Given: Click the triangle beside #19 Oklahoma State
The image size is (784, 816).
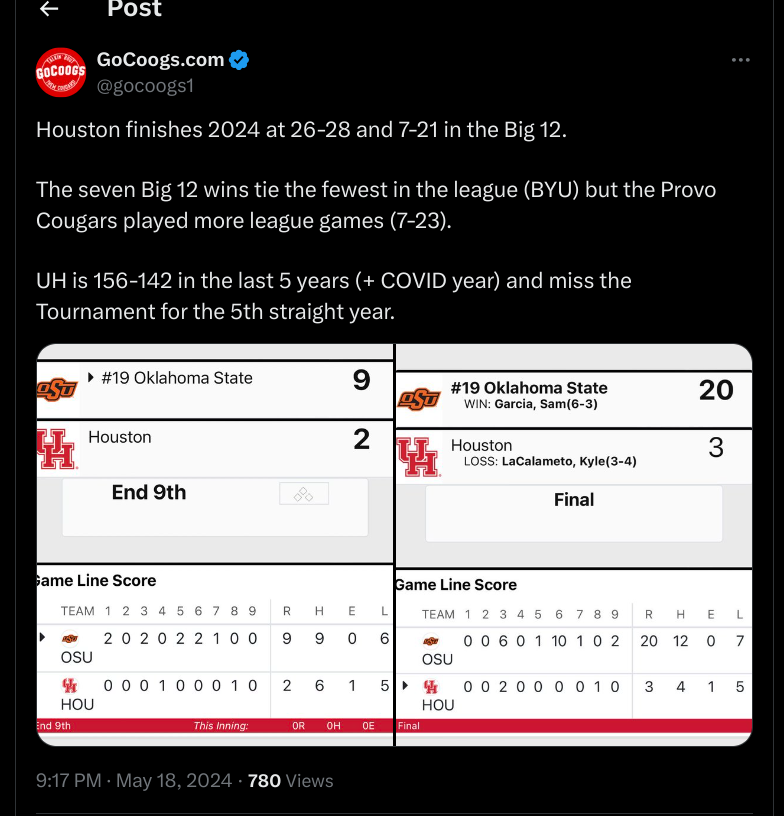Looking at the screenshot, I should 91,377.
